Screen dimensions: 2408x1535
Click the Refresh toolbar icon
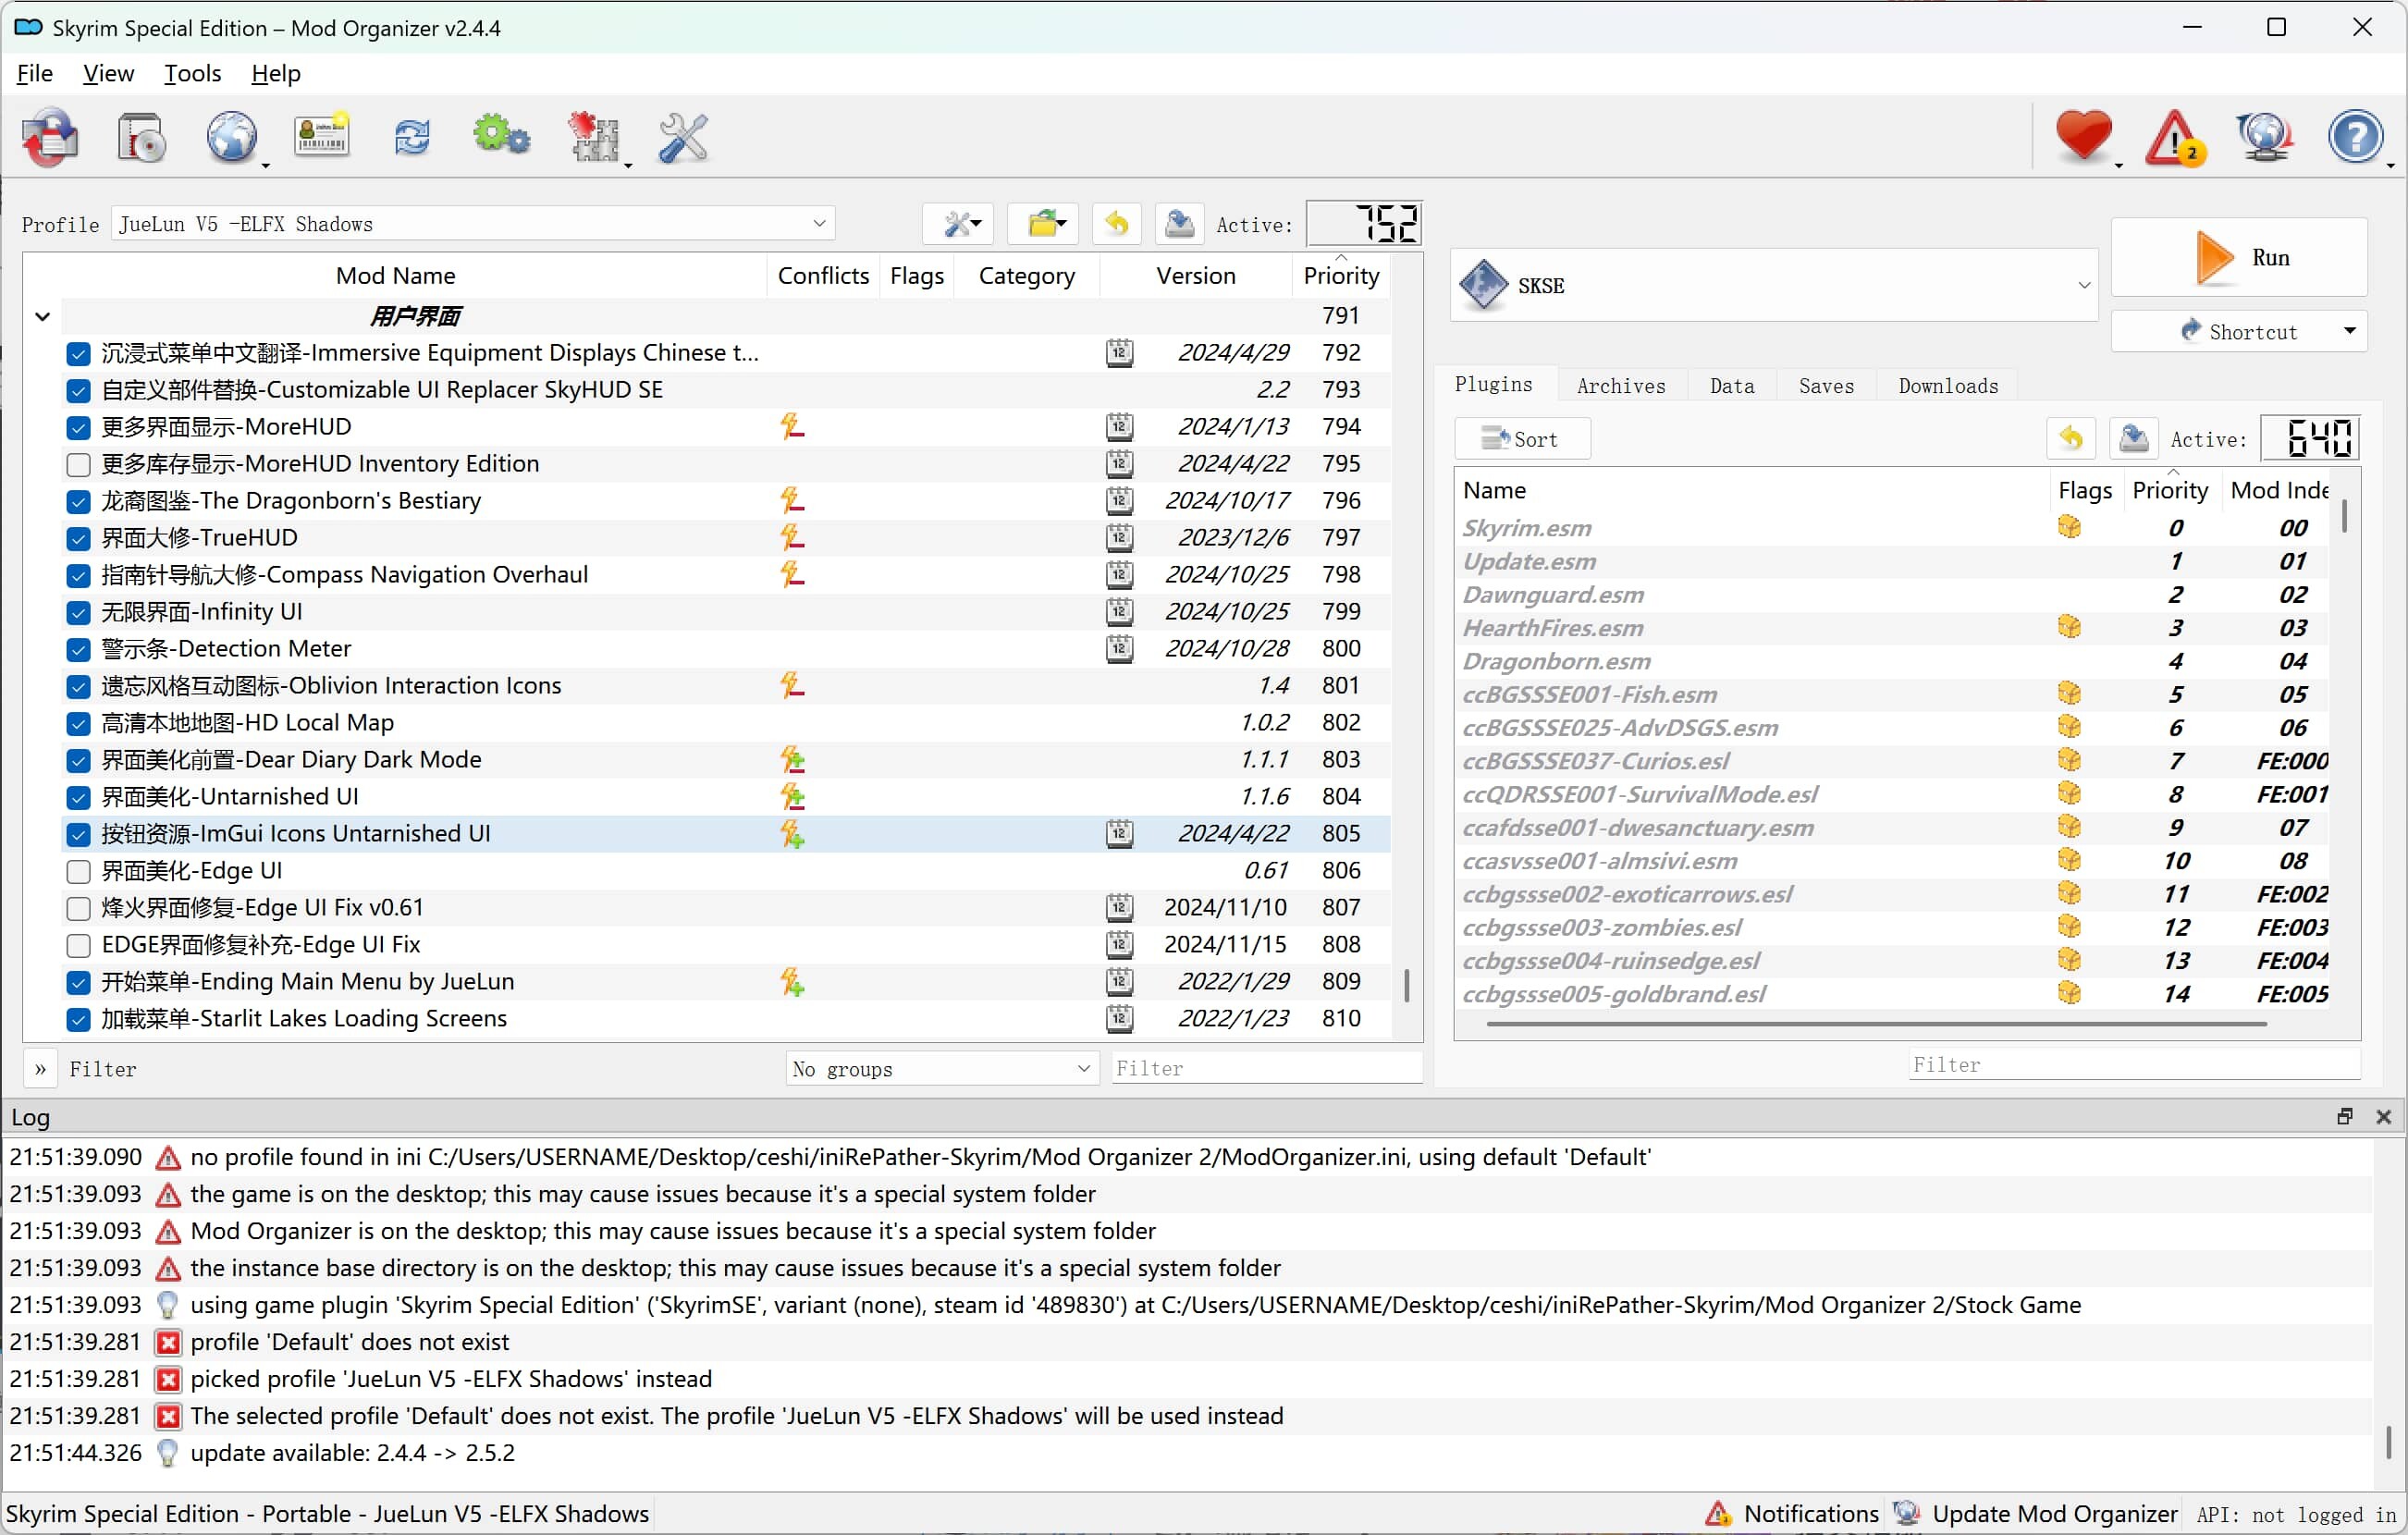412,137
